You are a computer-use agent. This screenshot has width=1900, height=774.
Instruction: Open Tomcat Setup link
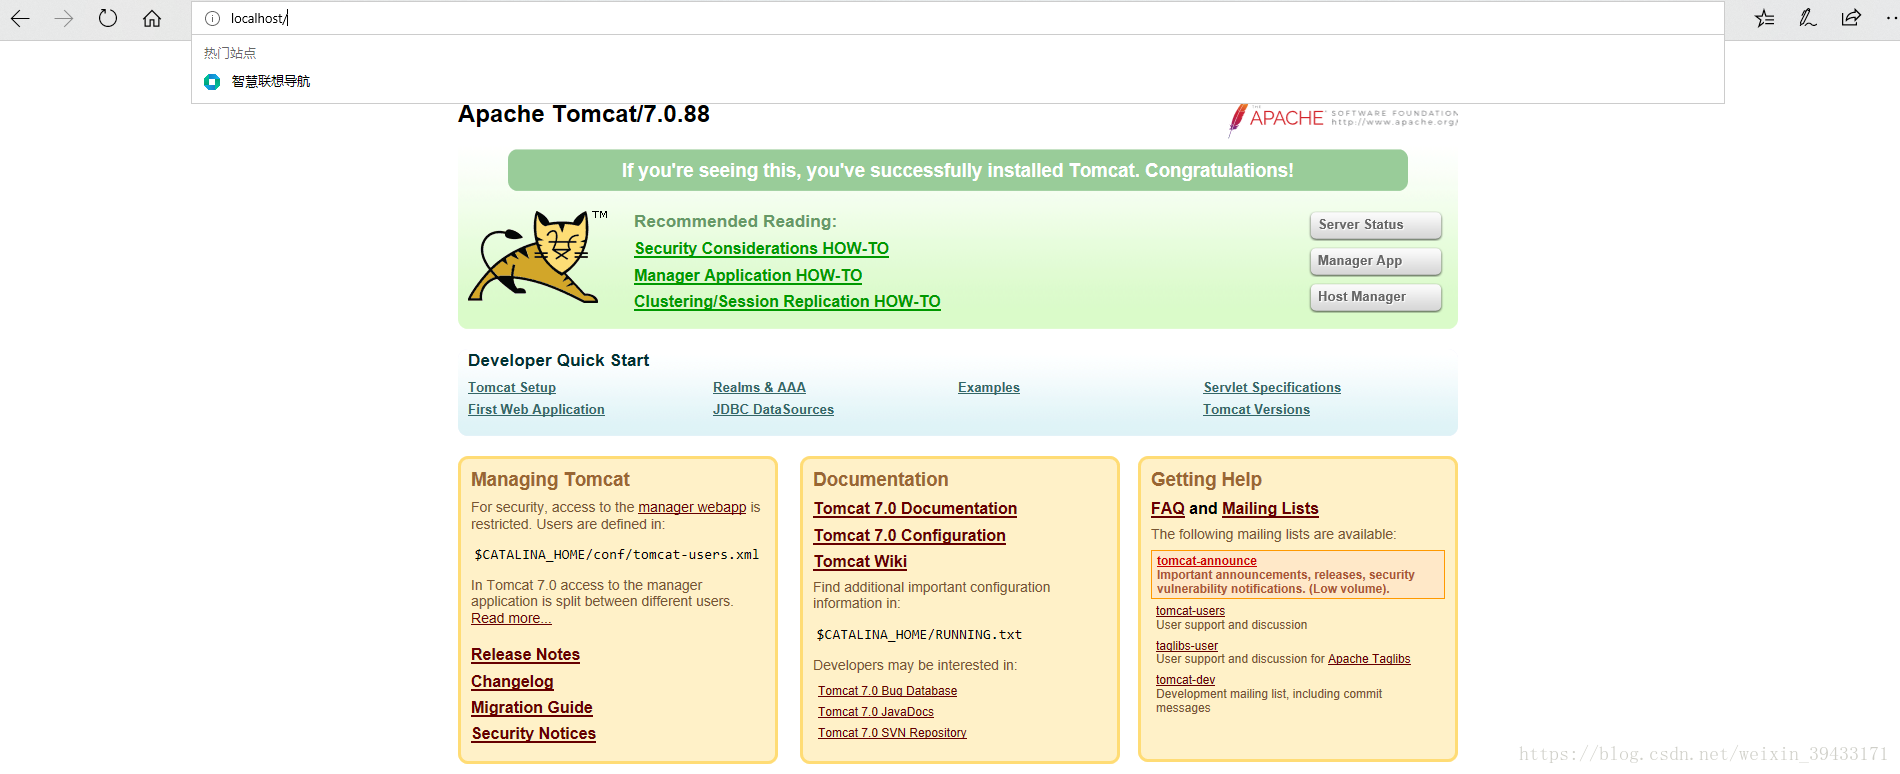tap(512, 388)
